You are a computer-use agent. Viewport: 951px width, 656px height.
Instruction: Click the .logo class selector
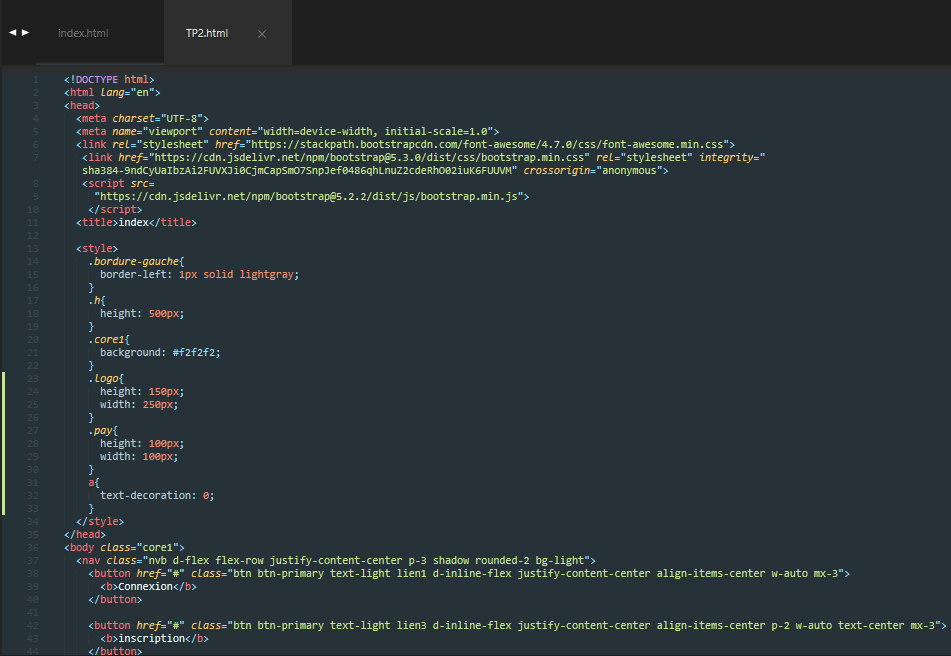[x=104, y=378]
